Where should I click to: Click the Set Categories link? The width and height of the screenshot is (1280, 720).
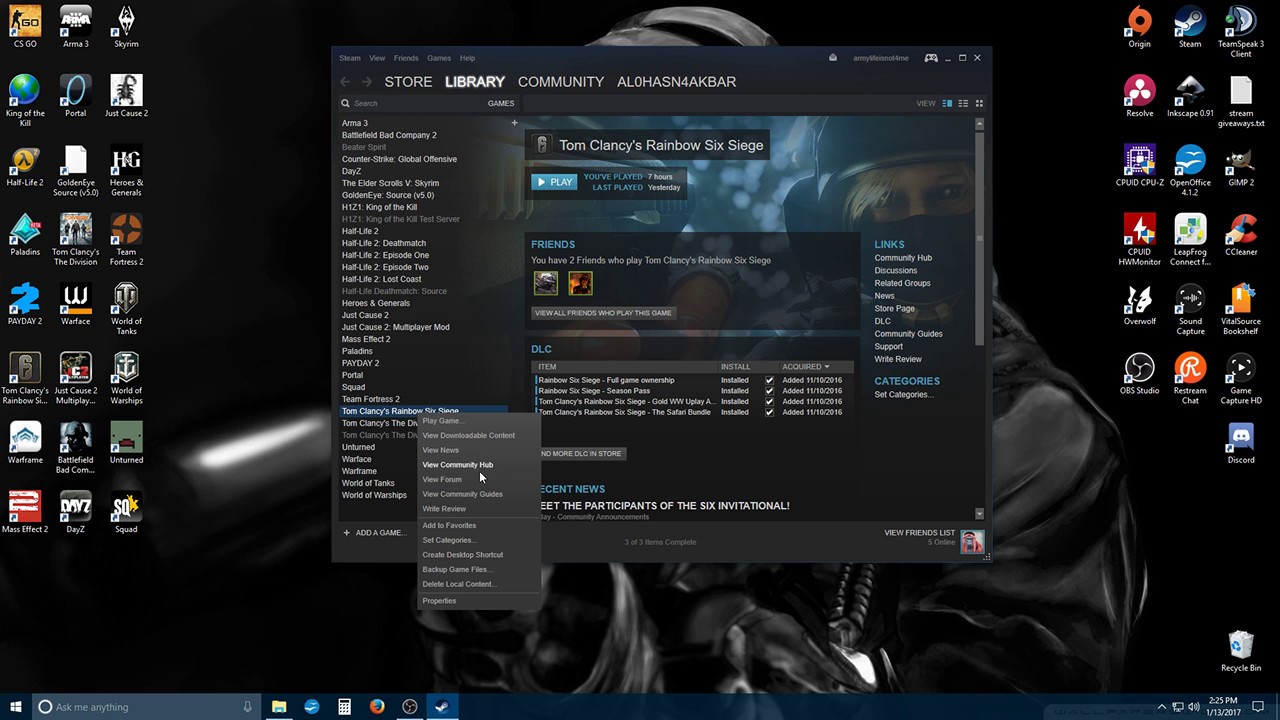[904, 395]
